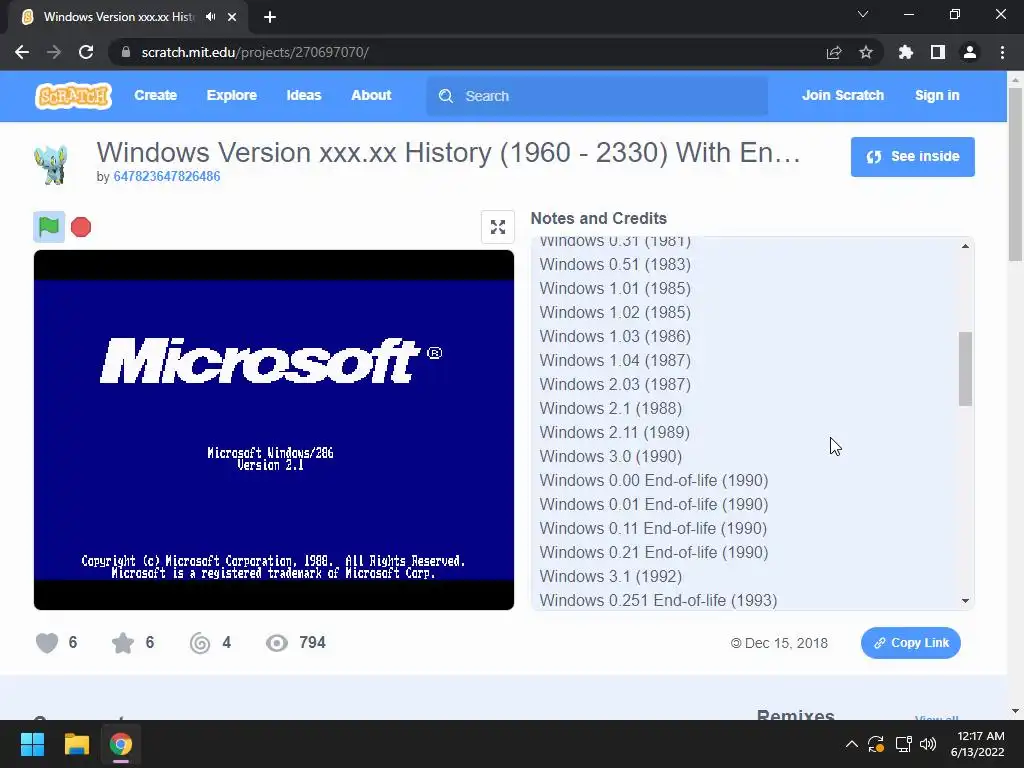Toggle Chrome side panel
The width and height of the screenshot is (1024, 768).
coord(938,52)
